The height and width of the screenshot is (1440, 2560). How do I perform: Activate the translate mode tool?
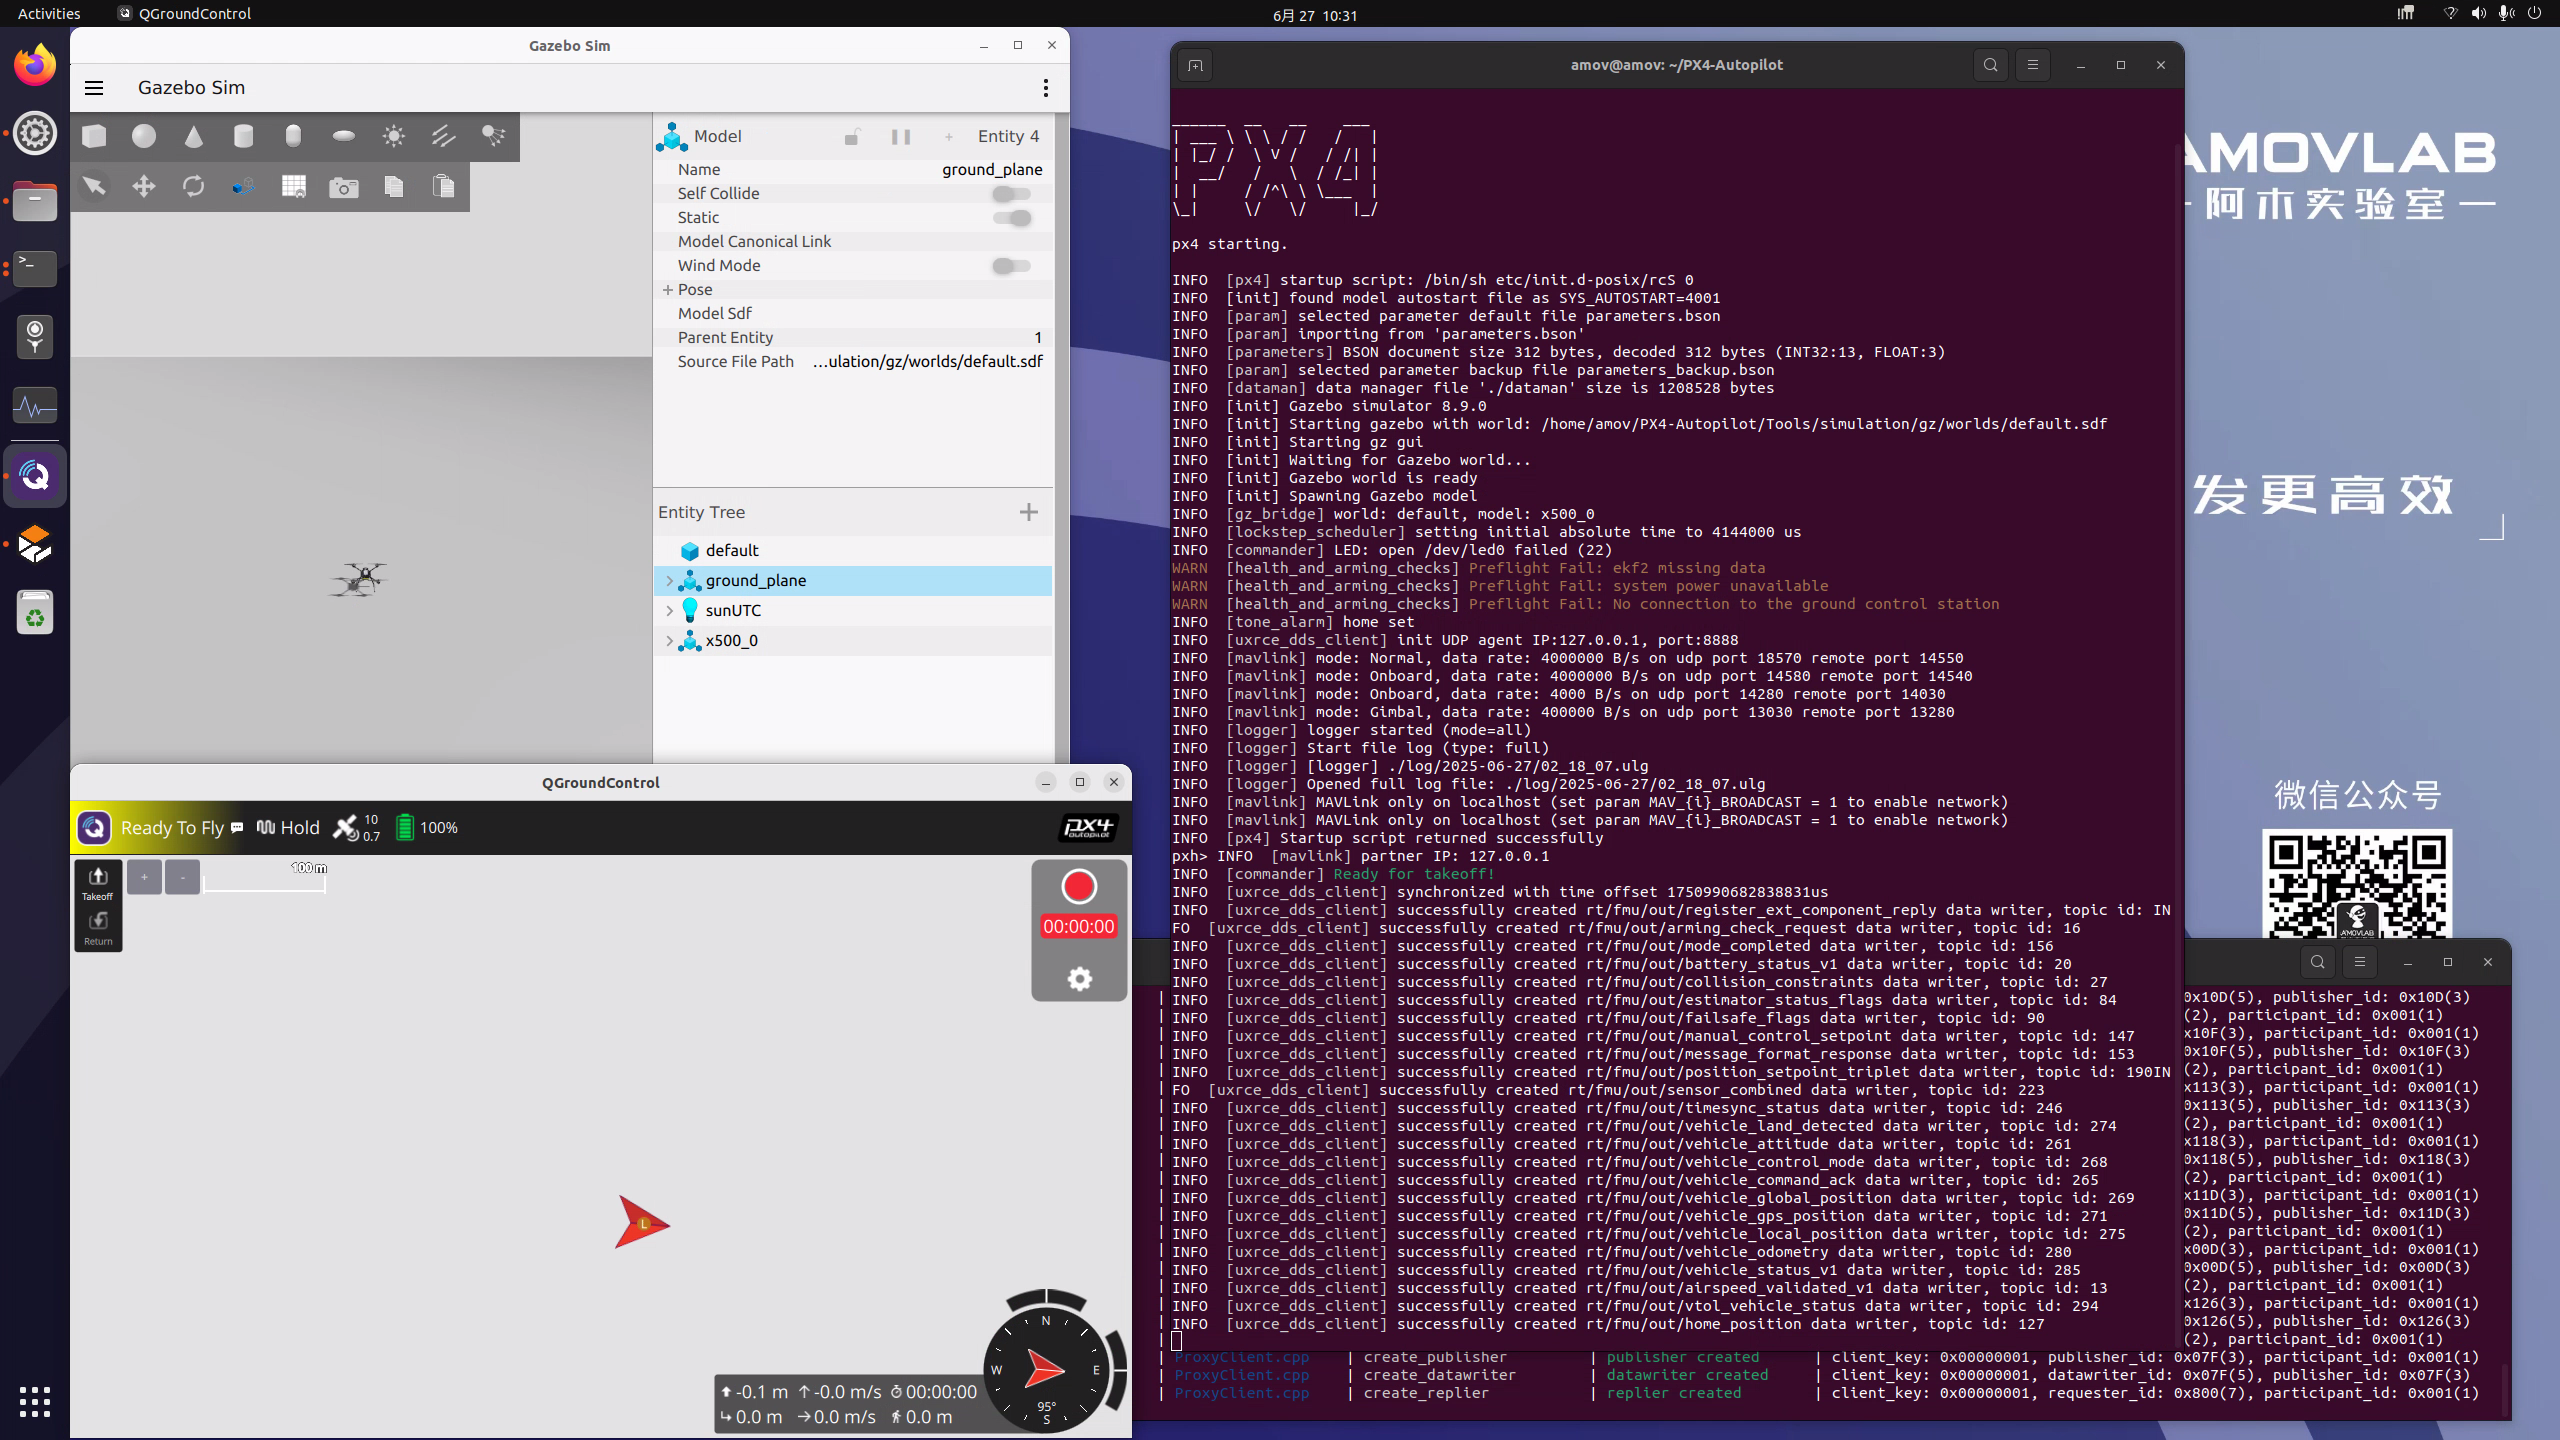[144, 186]
